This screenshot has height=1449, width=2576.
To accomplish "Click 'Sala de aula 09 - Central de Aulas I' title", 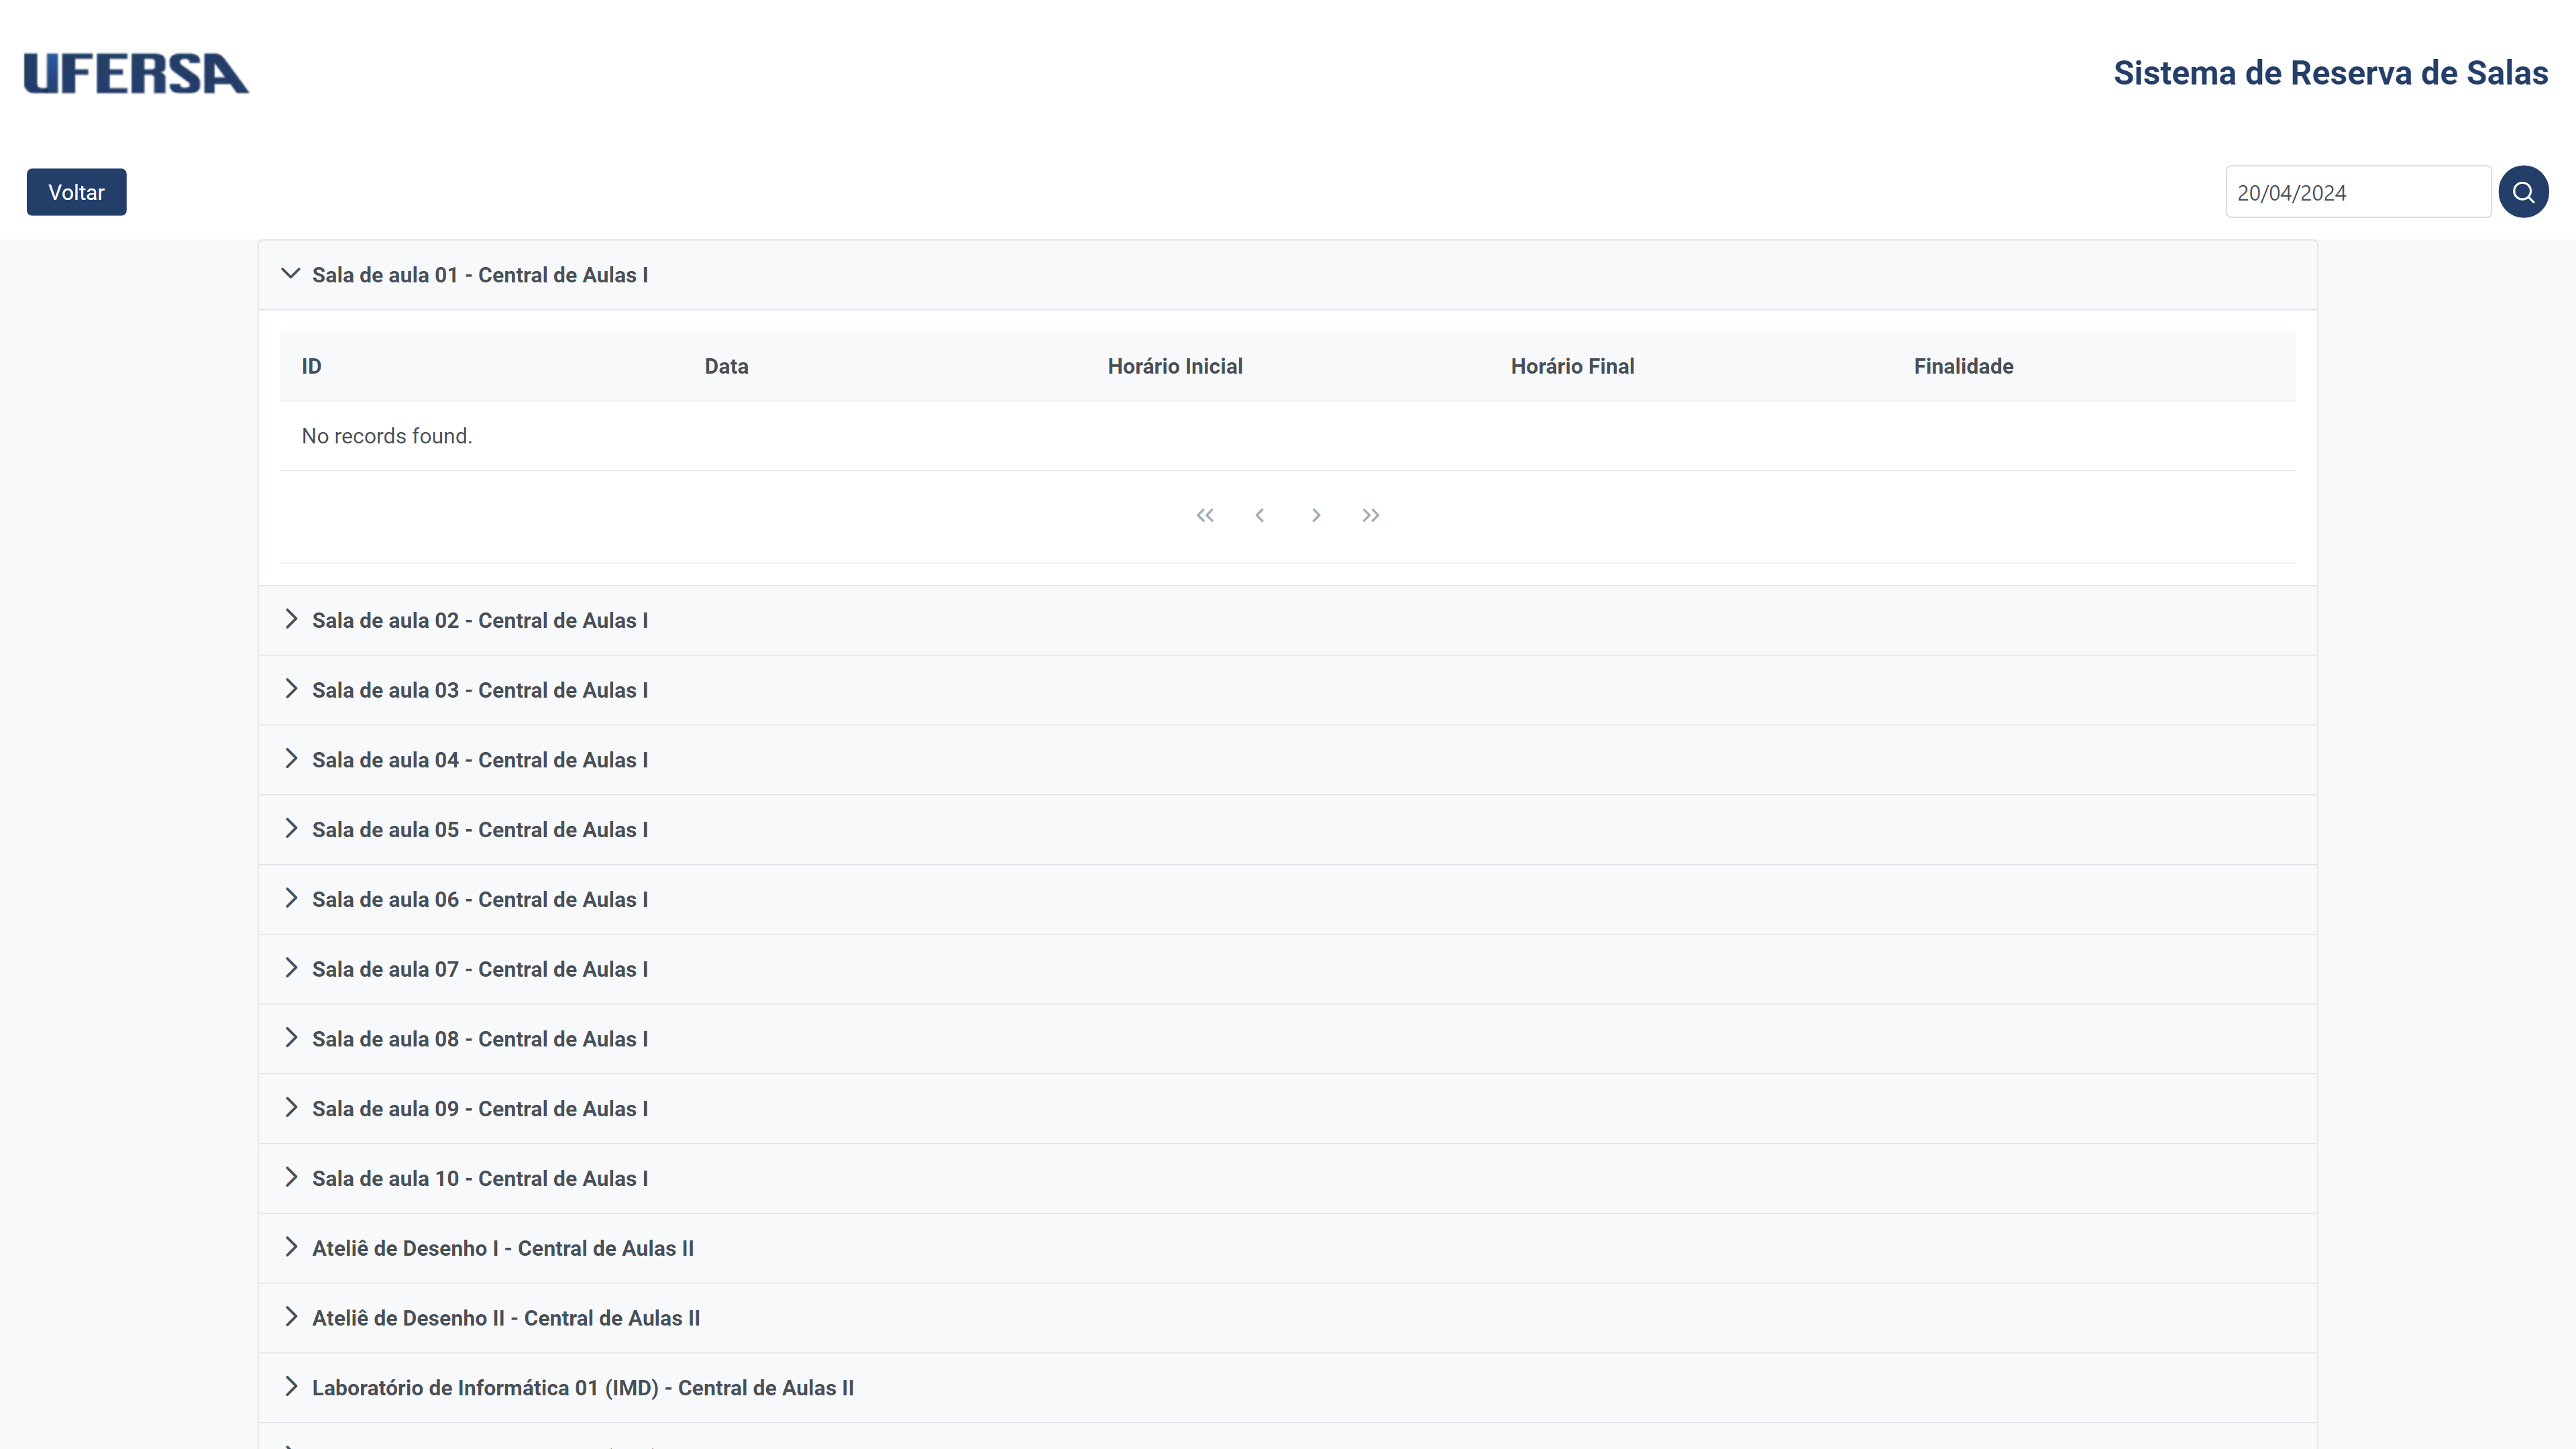I will click(480, 1109).
